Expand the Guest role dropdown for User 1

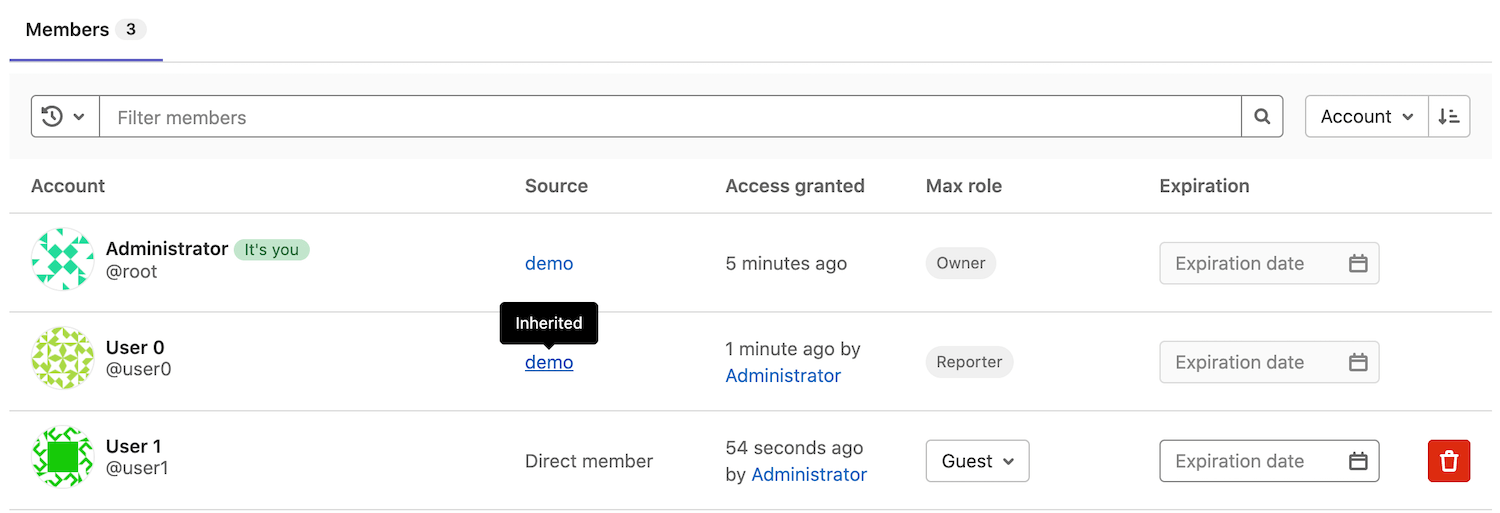tap(977, 461)
